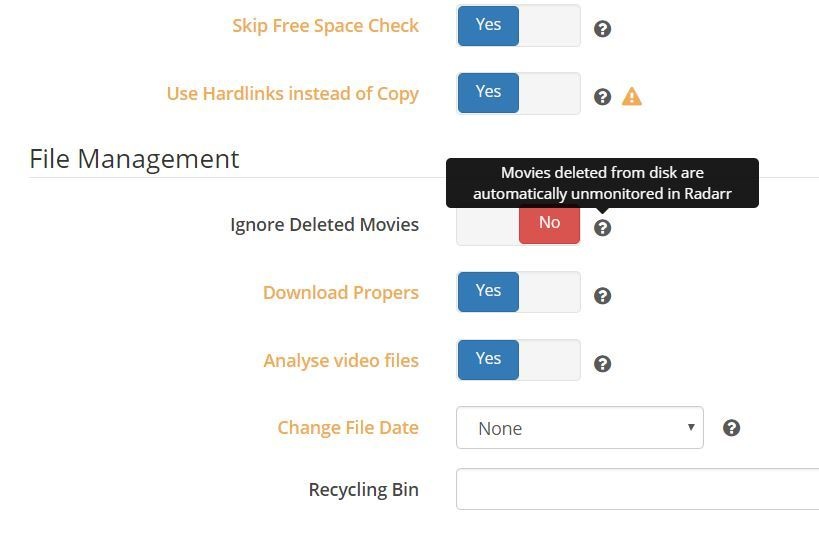Click the orange warning triangle icon
The height and width of the screenshot is (533, 819).
(x=632, y=97)
